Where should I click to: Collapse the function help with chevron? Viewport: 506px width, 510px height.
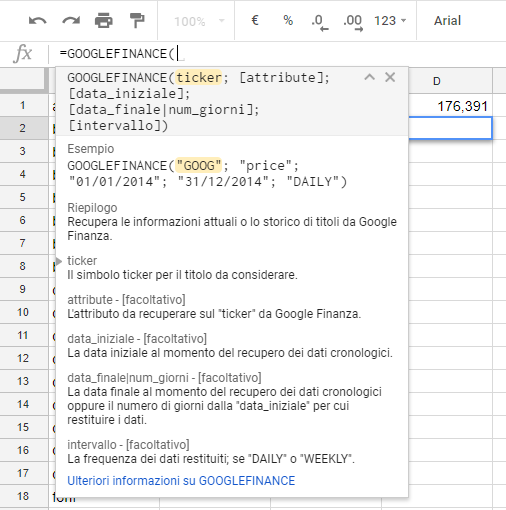pos(370,77)
